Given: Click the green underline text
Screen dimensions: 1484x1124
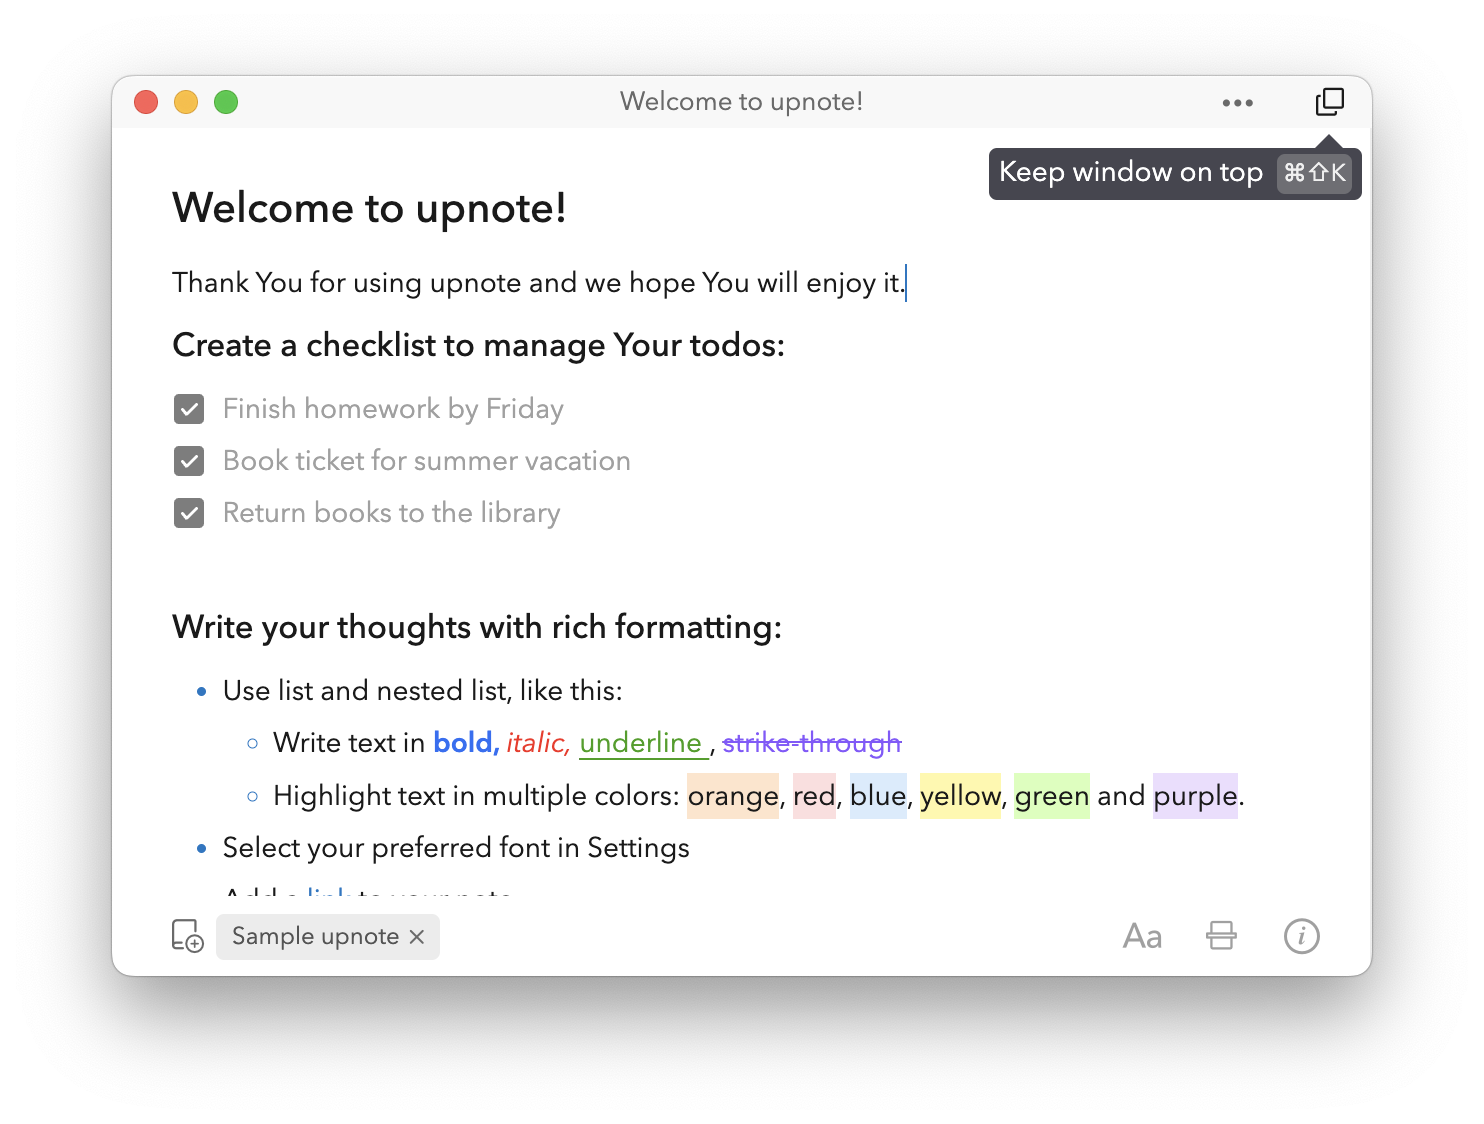Looking at the screenshot, I should pyautogui.click(x=641, y=743).
